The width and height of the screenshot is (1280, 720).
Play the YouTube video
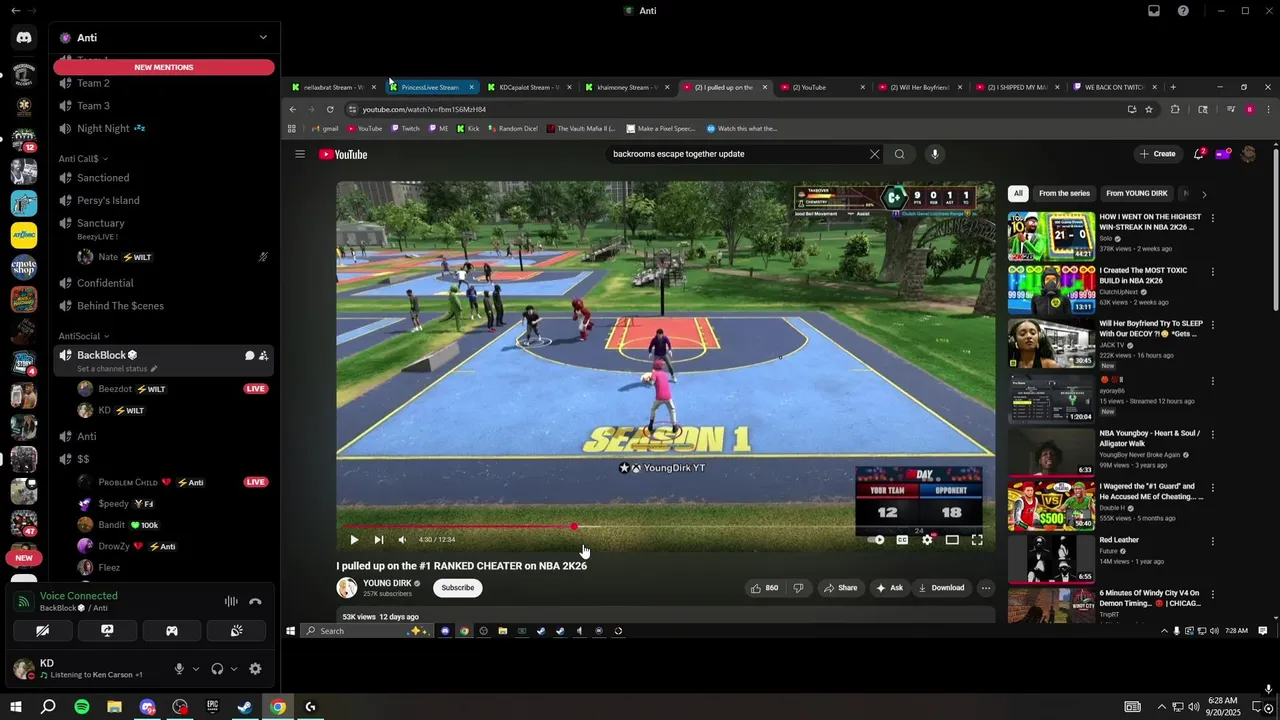pos(354,539)
